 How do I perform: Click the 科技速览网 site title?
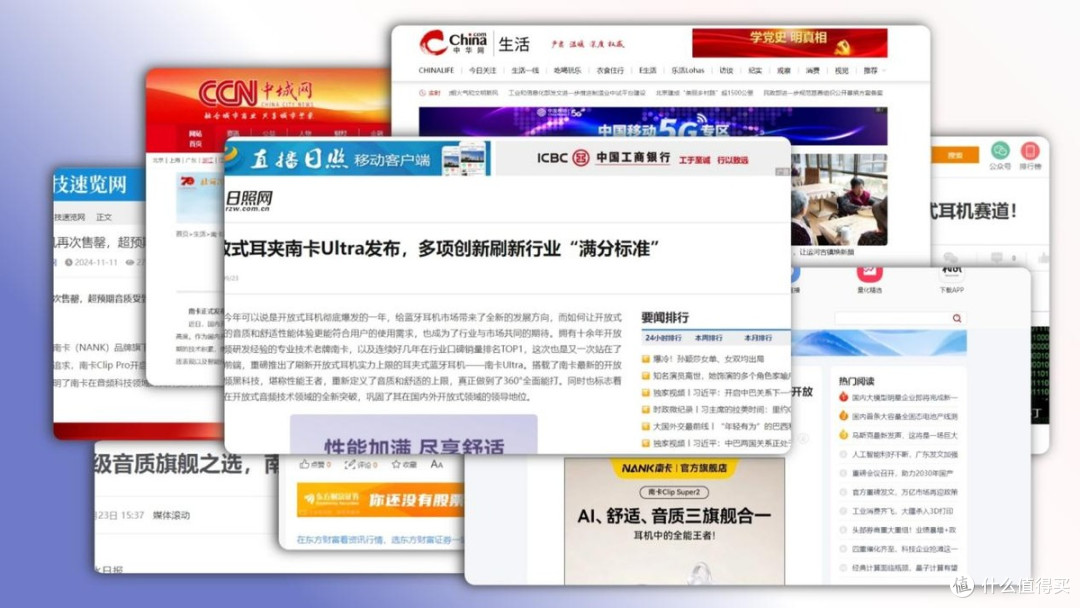click(90, 185)
